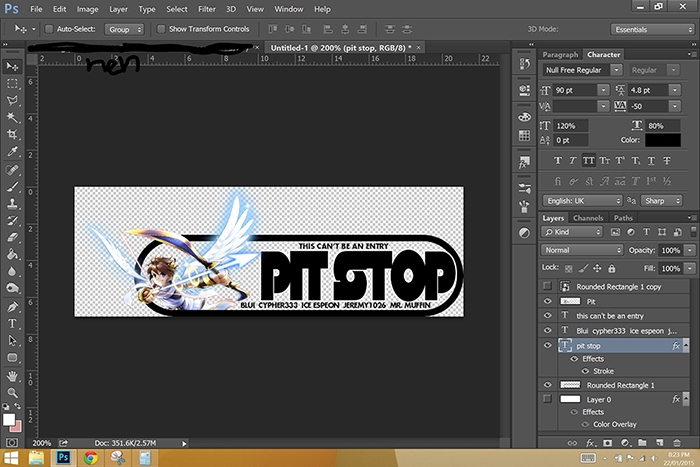Select the Pen tool
The width and height of the screenshot is (700, 467).
click(x=12, y=307)
